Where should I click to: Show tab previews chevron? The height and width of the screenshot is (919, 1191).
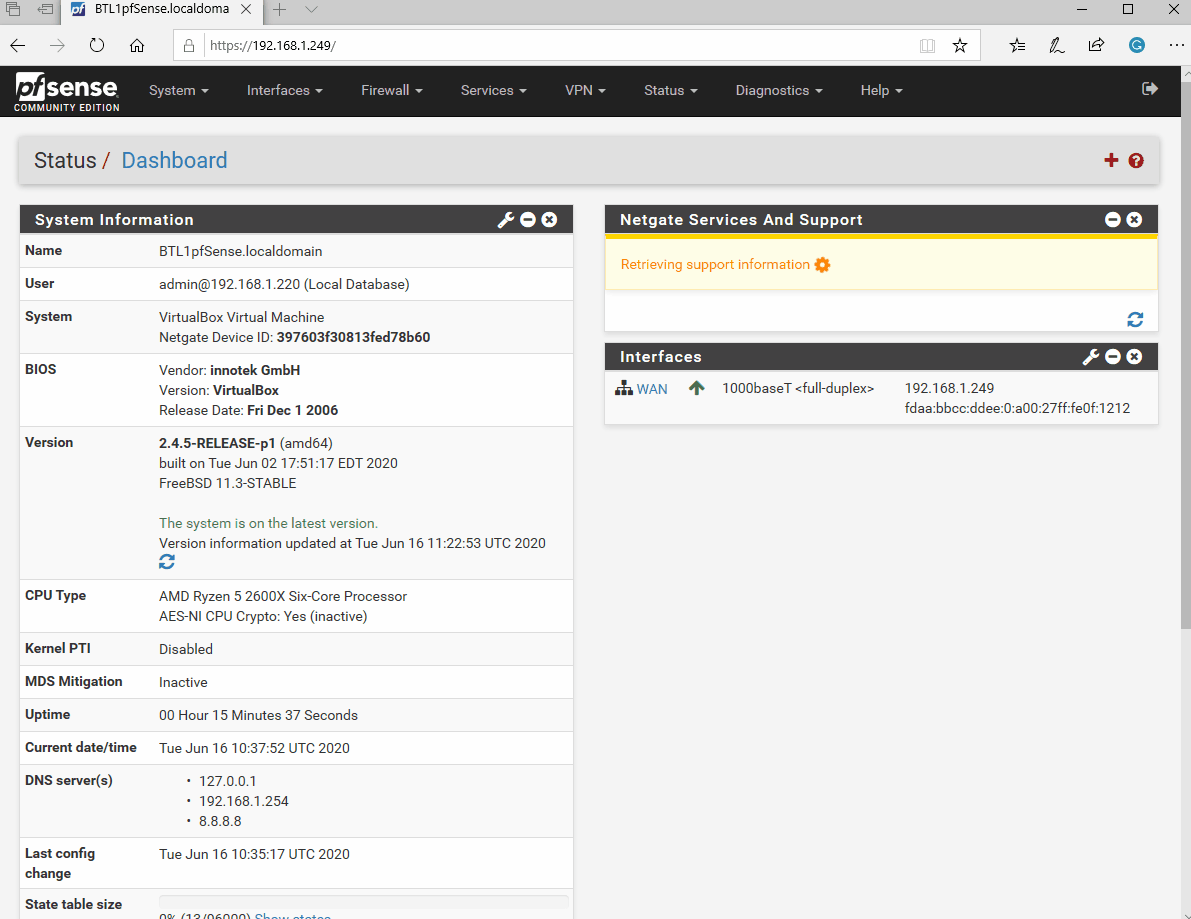(311, 9)
